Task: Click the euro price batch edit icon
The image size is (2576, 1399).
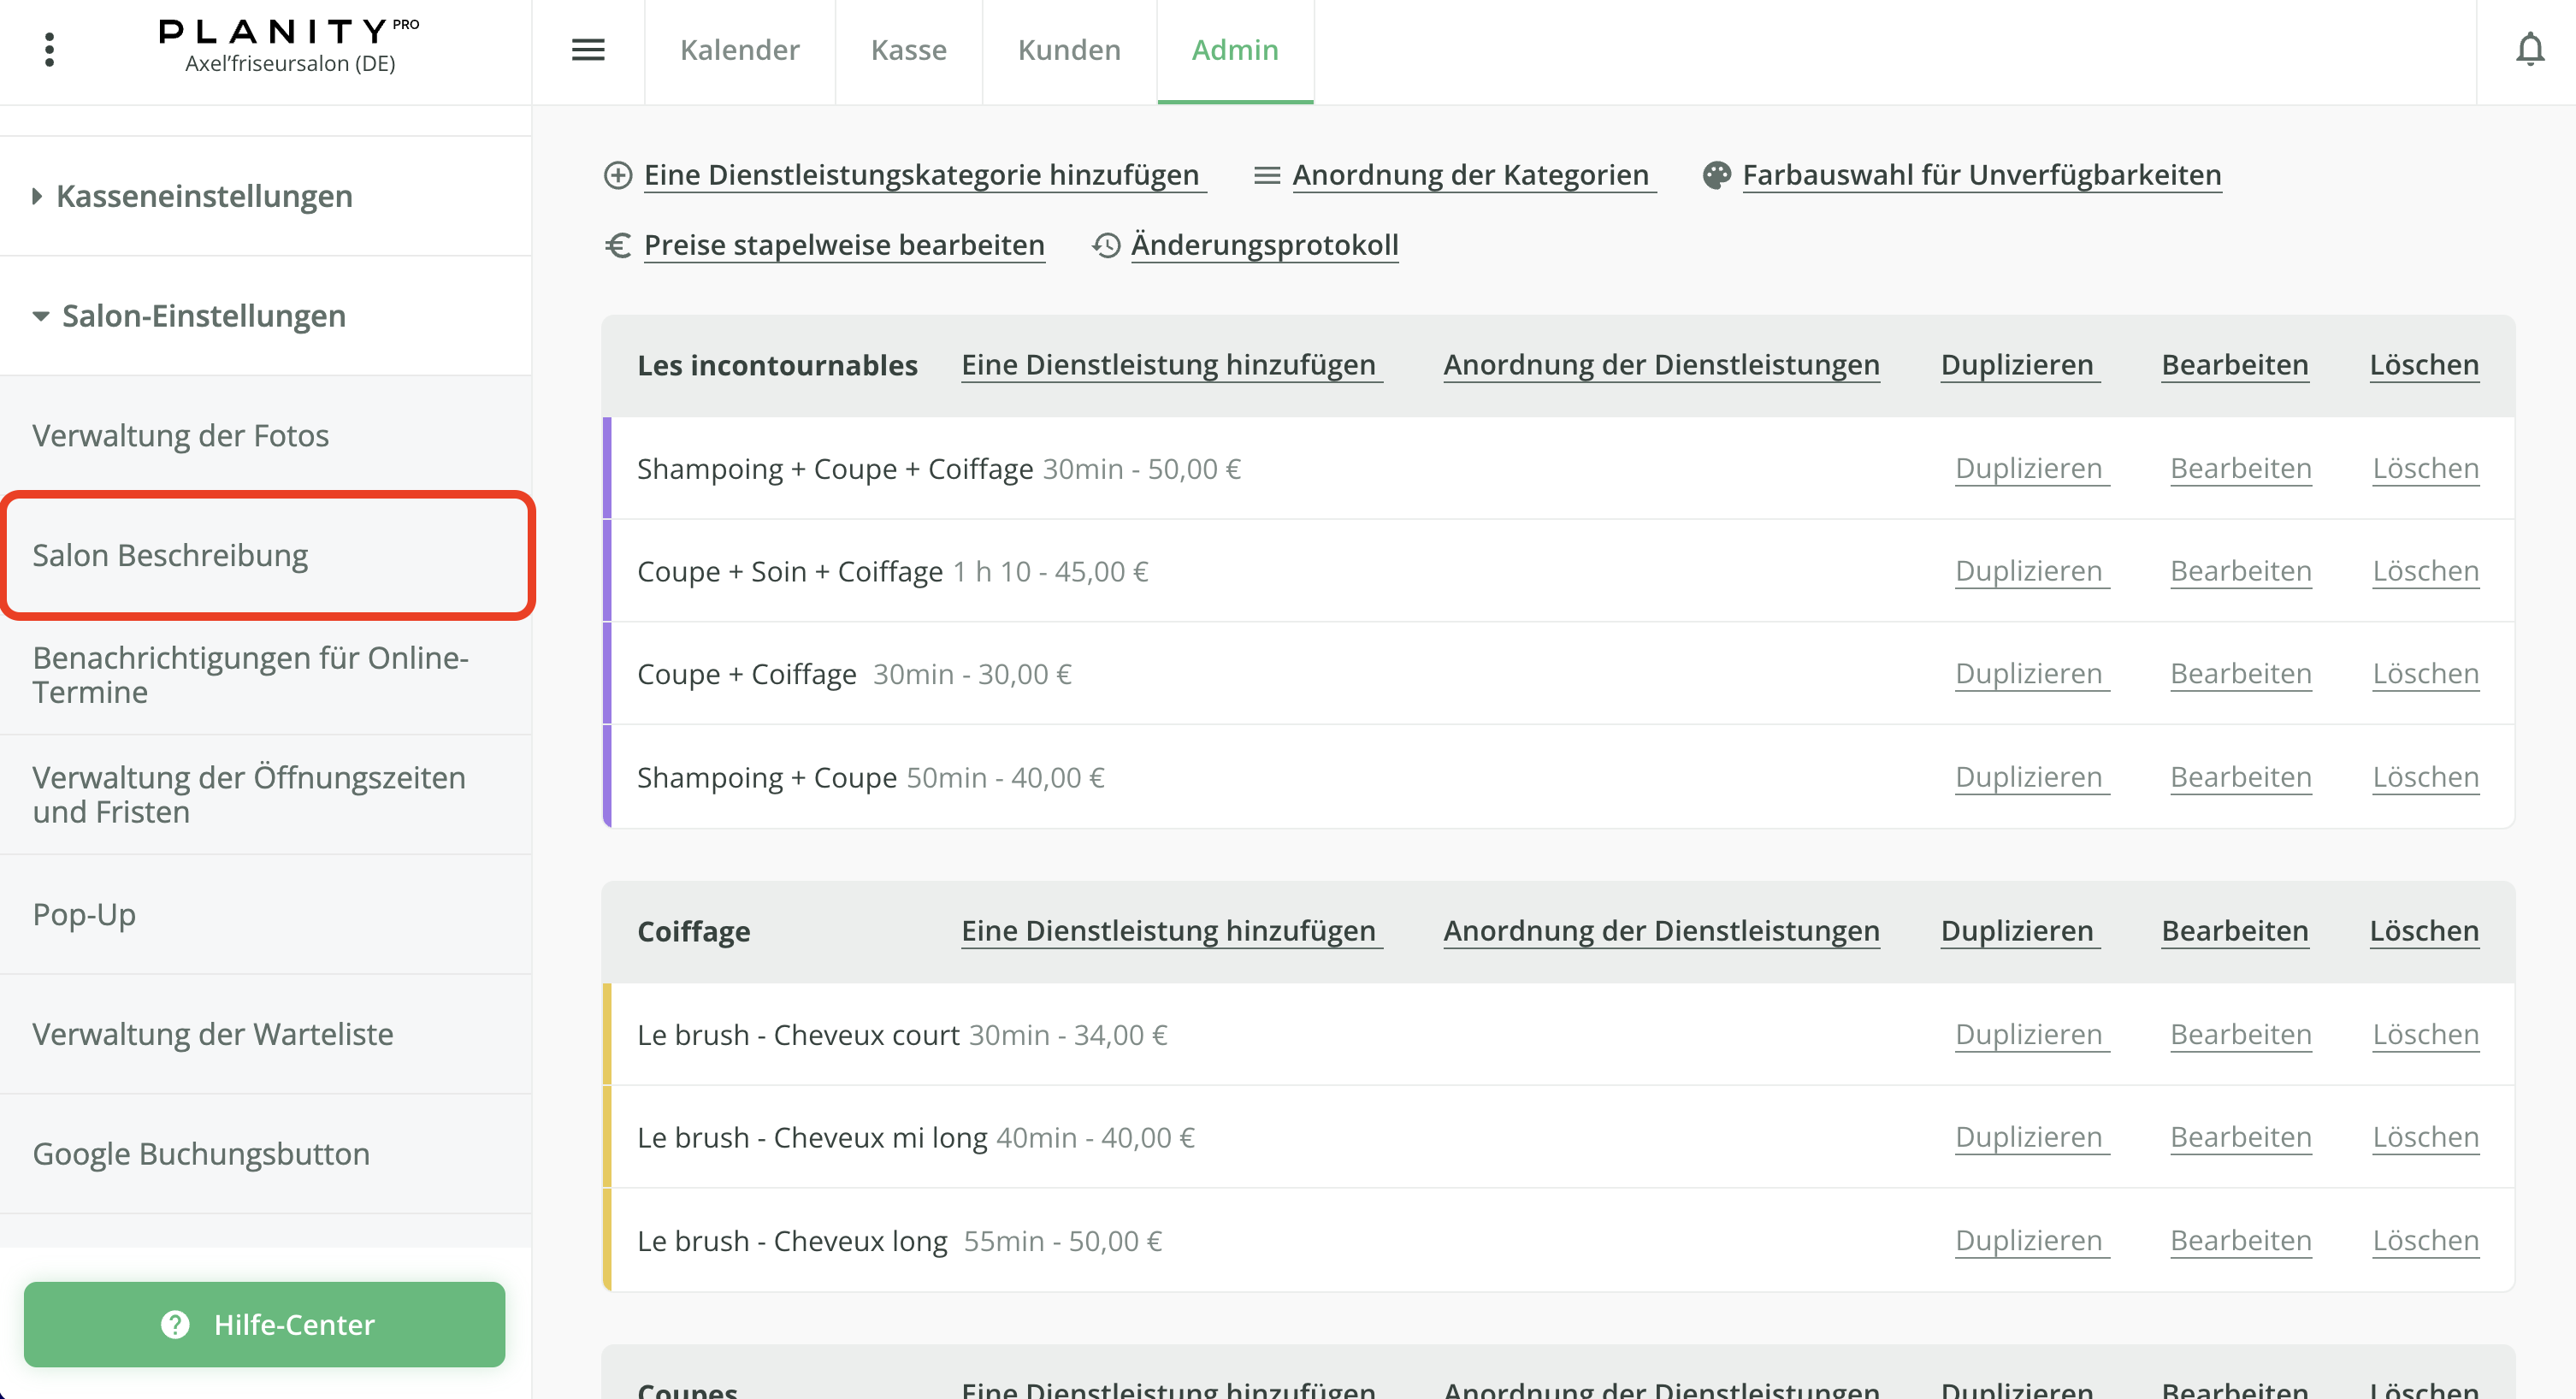Action: [618, 245]
